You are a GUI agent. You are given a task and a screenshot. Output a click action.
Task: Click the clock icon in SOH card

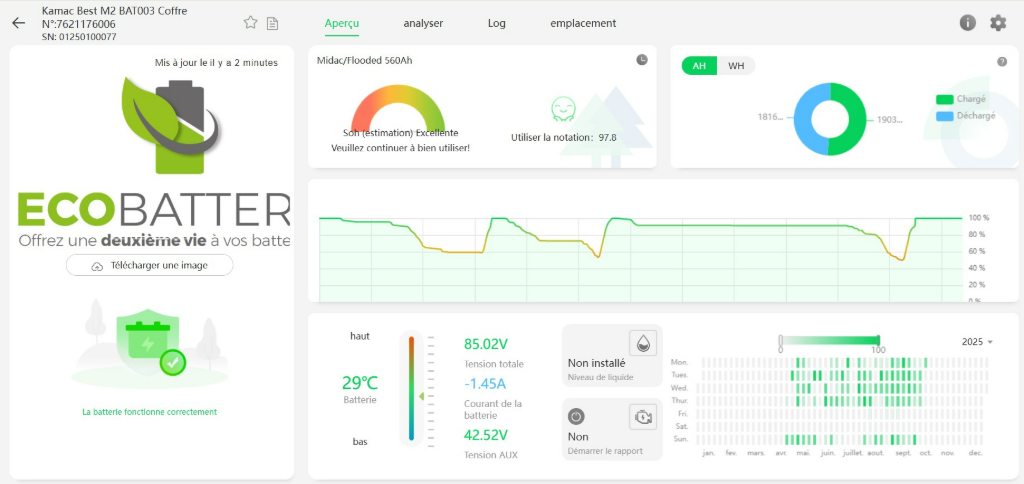[642, 60]
